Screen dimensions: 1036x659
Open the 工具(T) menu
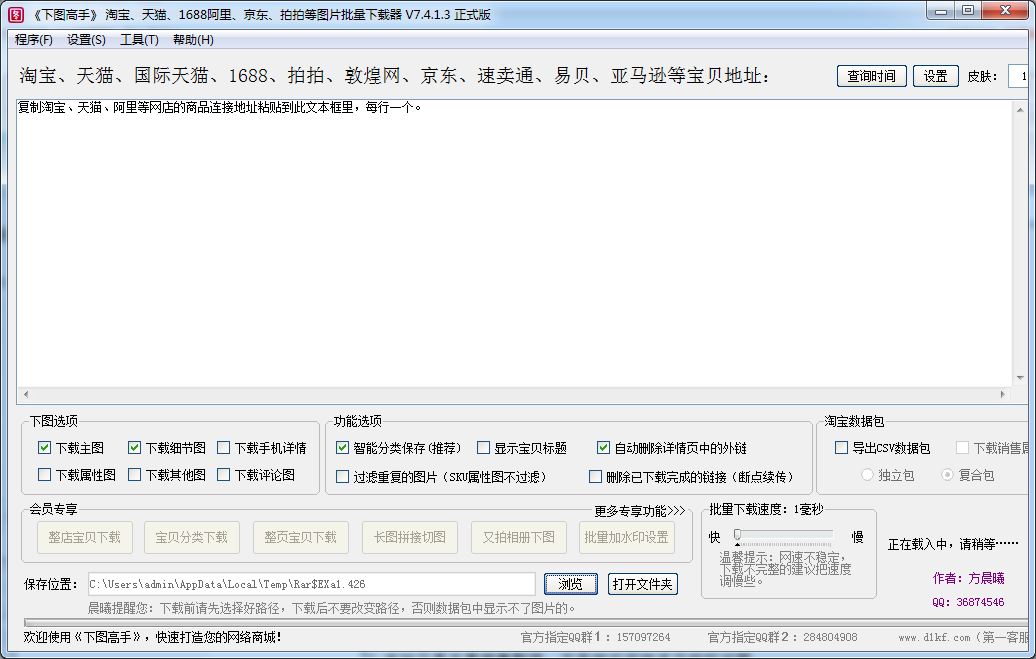click(x=139, y=40)
